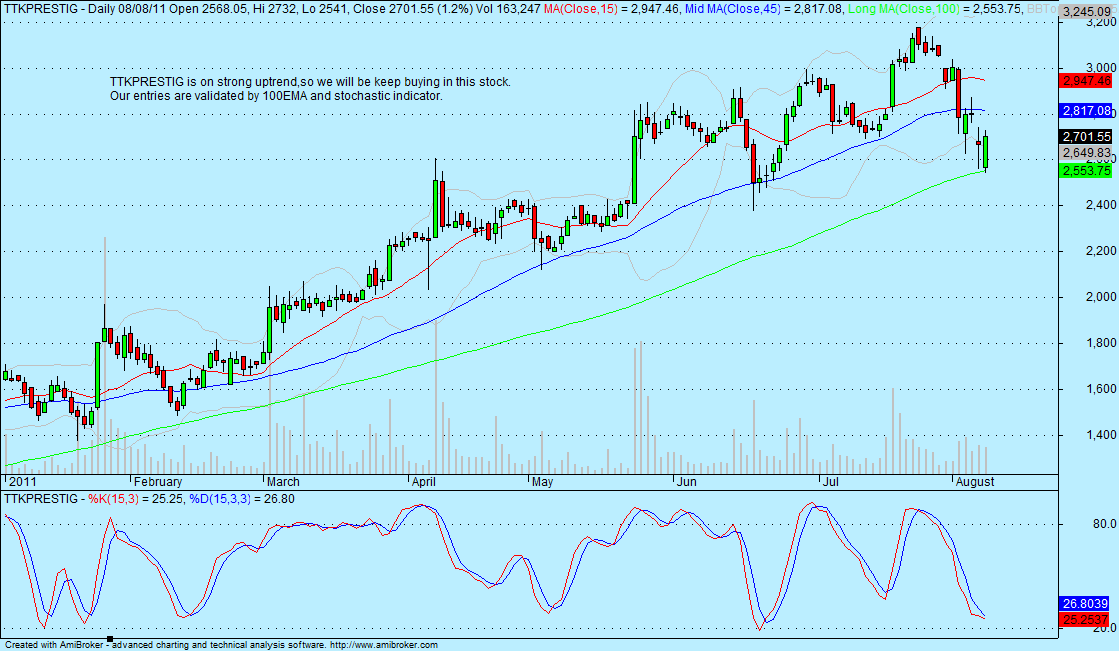The height and width of the screenshot is (651, 1119).
Task: Click the red 25.2537 stochastic value tag
Action: click(x=1085, y=619)
